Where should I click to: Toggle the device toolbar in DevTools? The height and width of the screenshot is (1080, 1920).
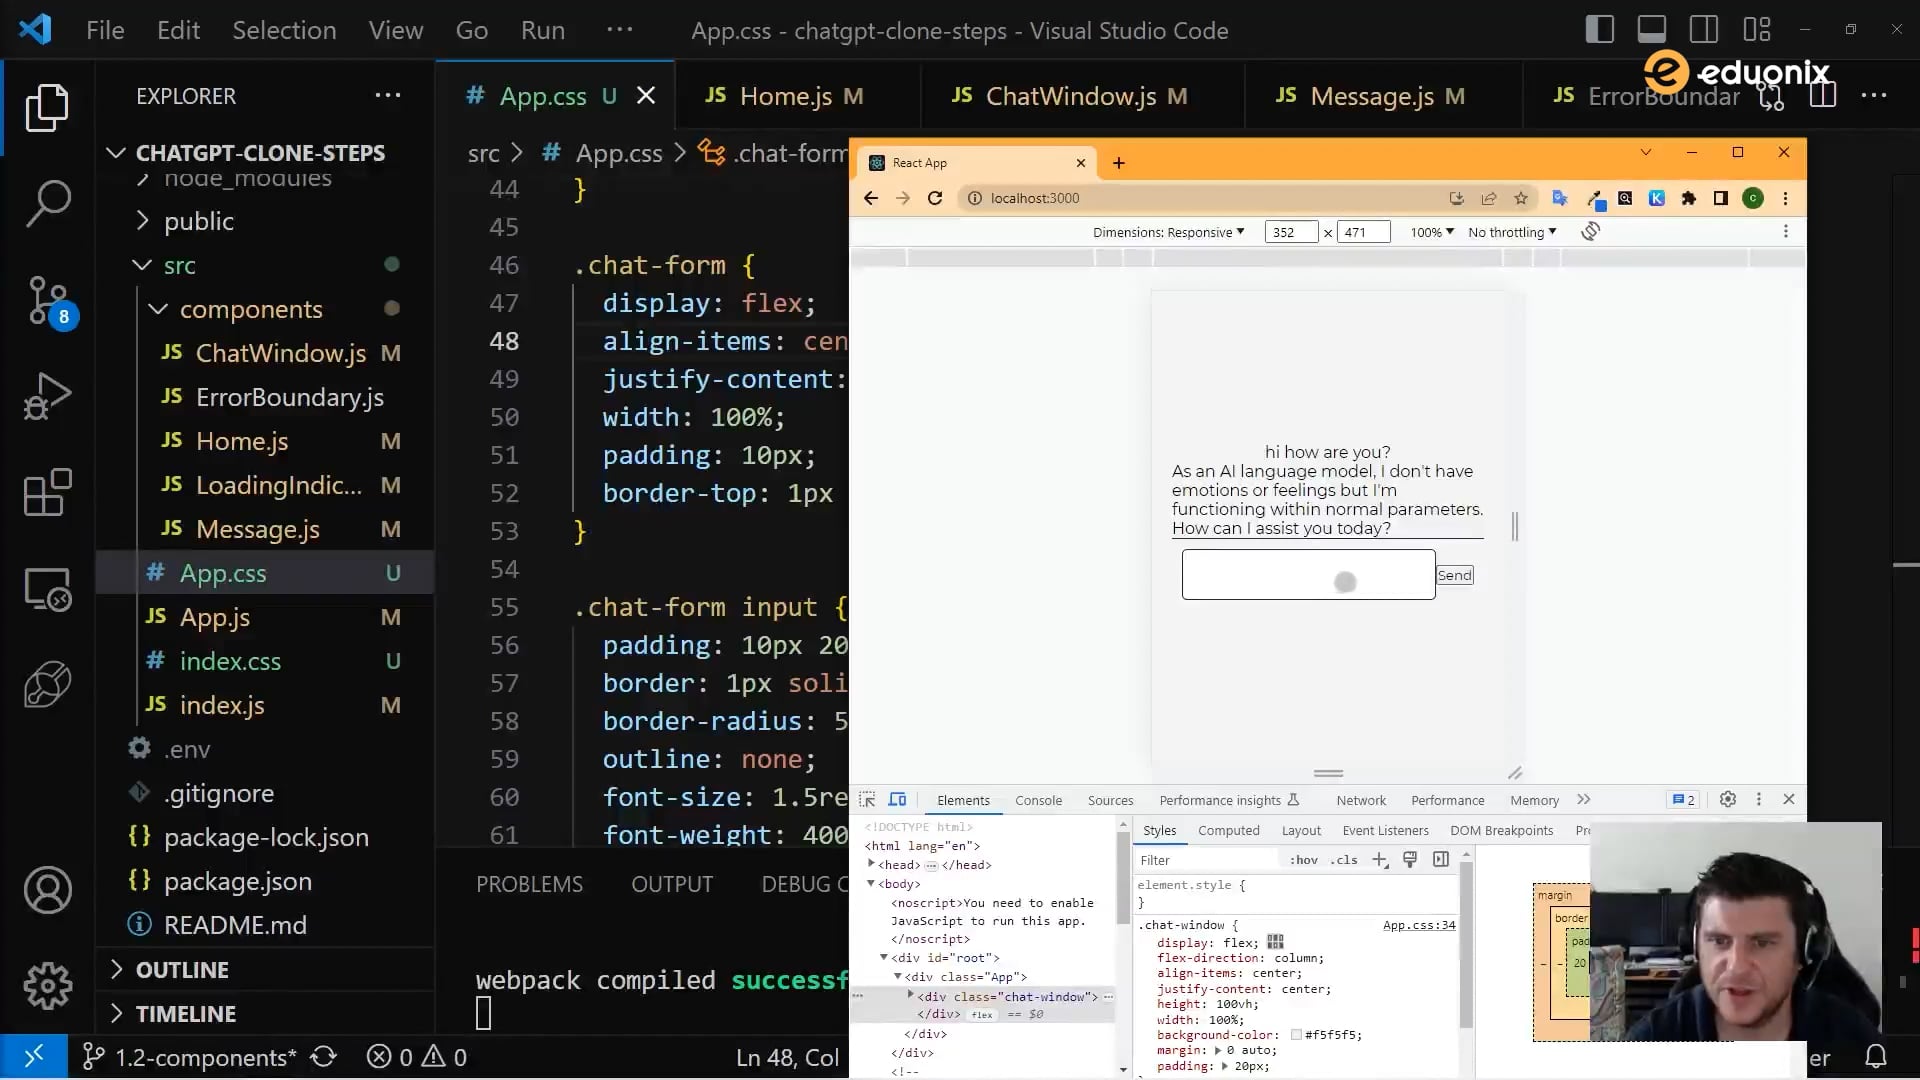pos(897,799)
